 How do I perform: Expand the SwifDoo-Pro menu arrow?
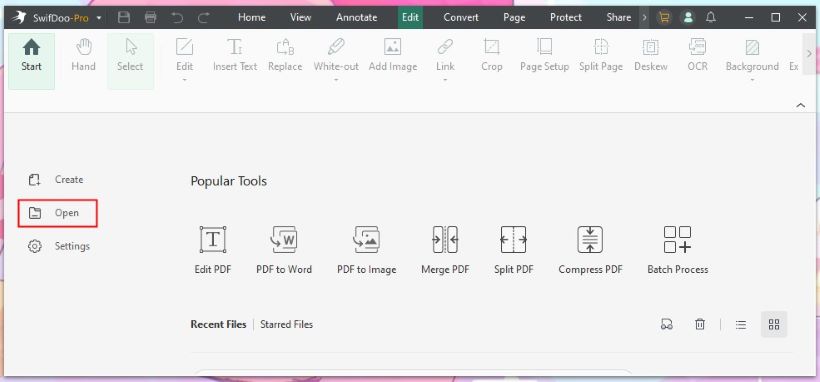[x=99, y=18]
